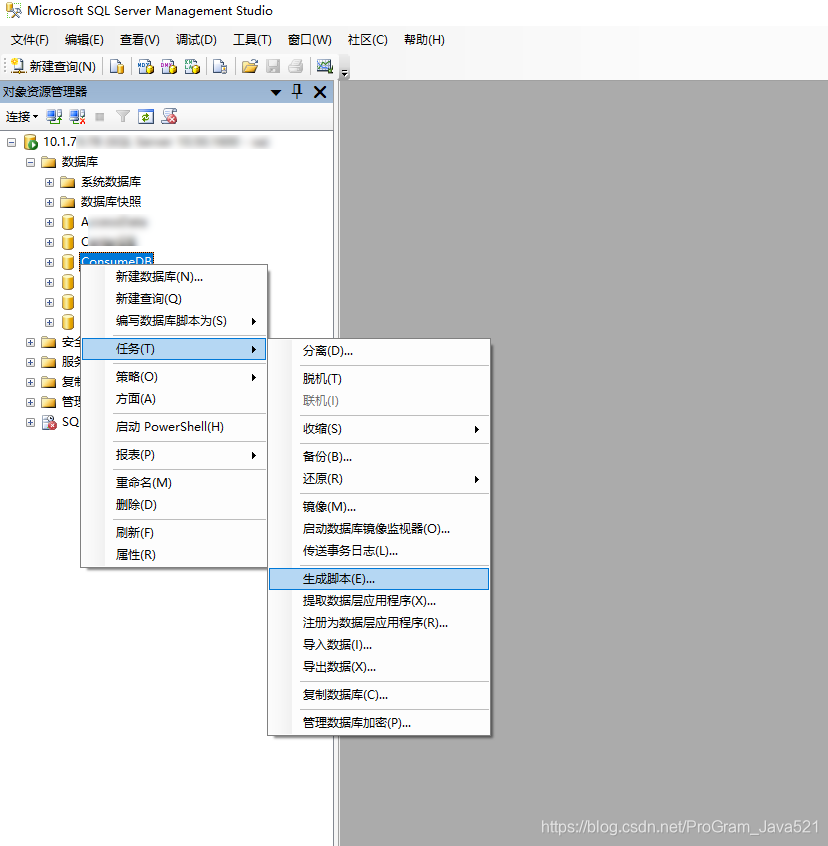Open the toolbar options overflow arrow

tap(345, 73)
